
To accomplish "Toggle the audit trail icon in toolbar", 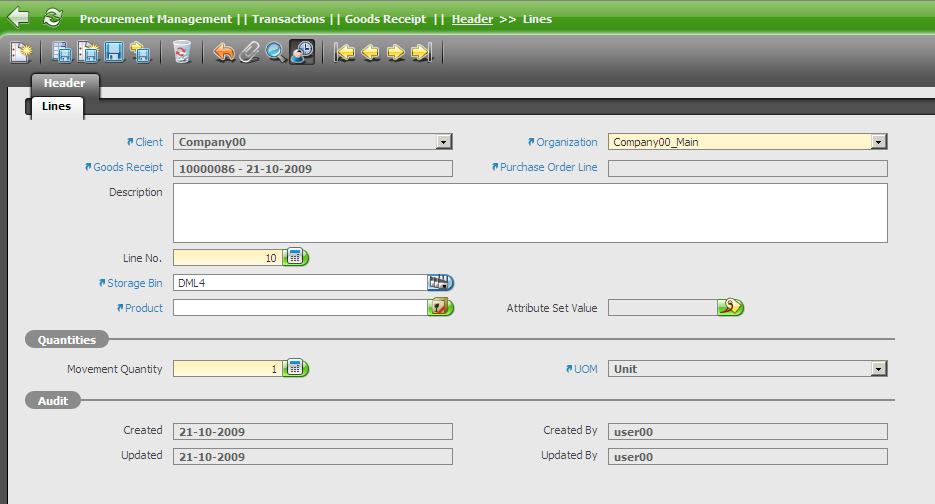I will 302,52.
